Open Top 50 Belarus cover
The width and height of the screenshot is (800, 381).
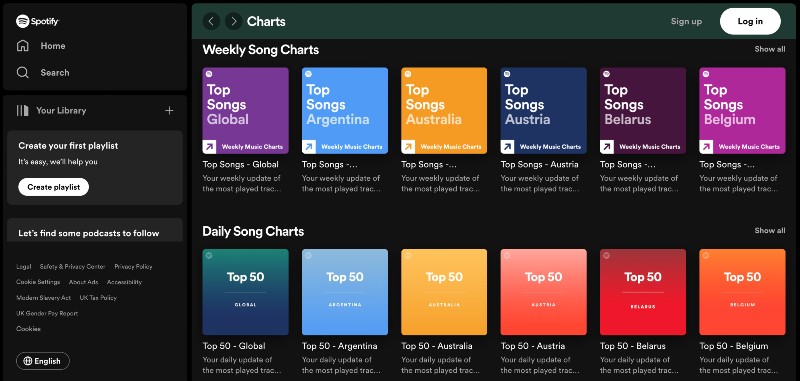(x=643, y=292)
